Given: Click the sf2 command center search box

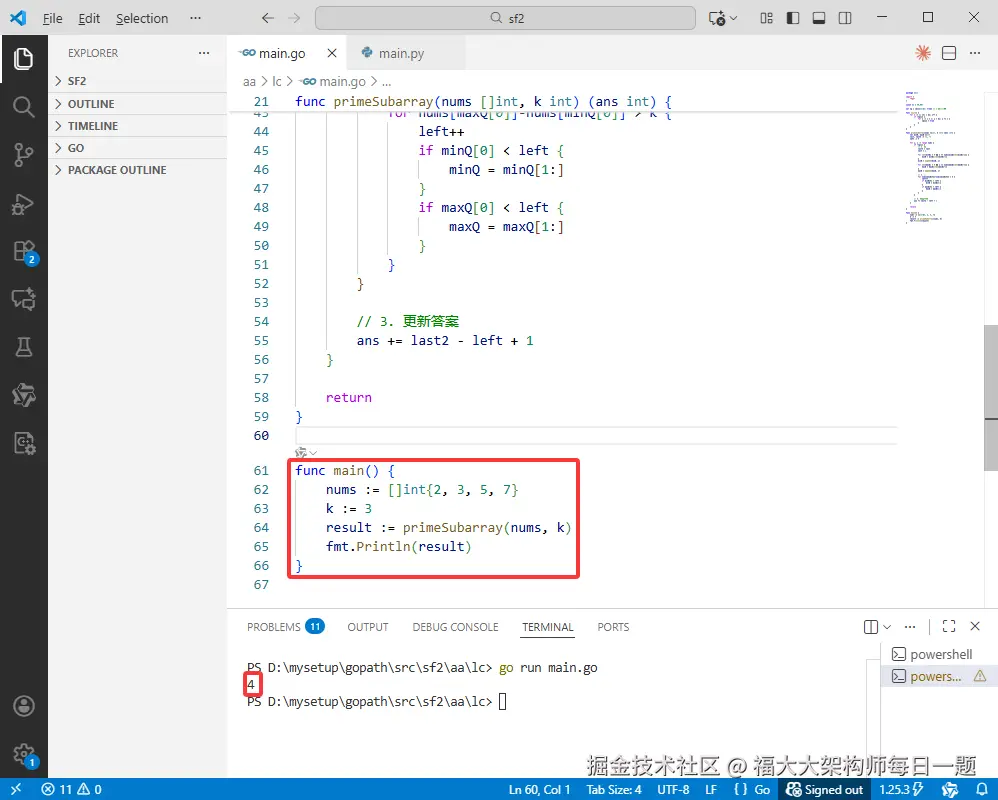Looking at the screenshot, I should pos(505,18).
